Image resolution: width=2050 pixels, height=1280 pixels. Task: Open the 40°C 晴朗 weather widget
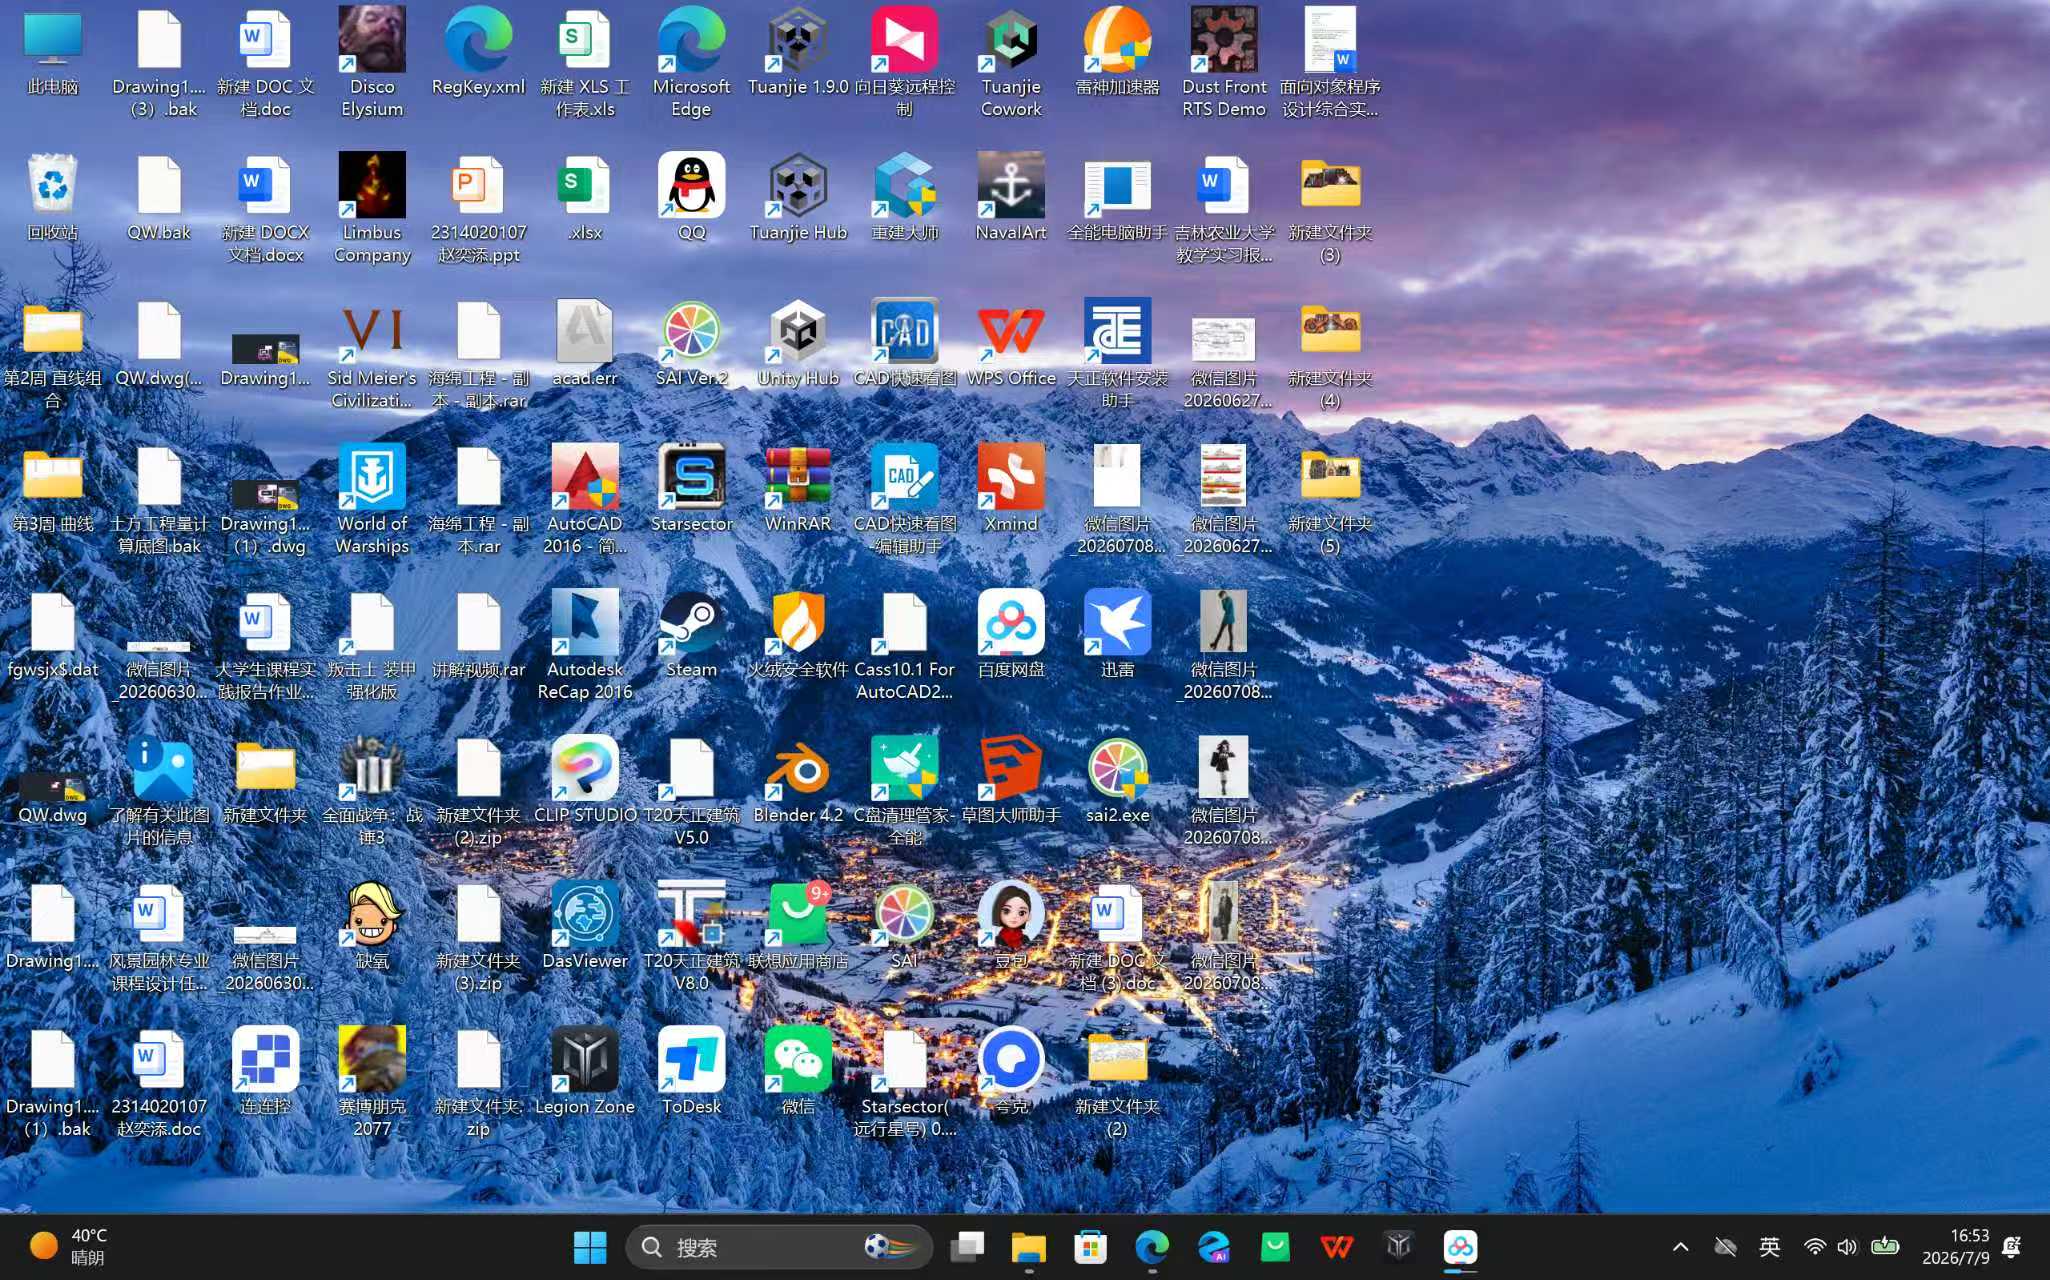(68, 1247)
